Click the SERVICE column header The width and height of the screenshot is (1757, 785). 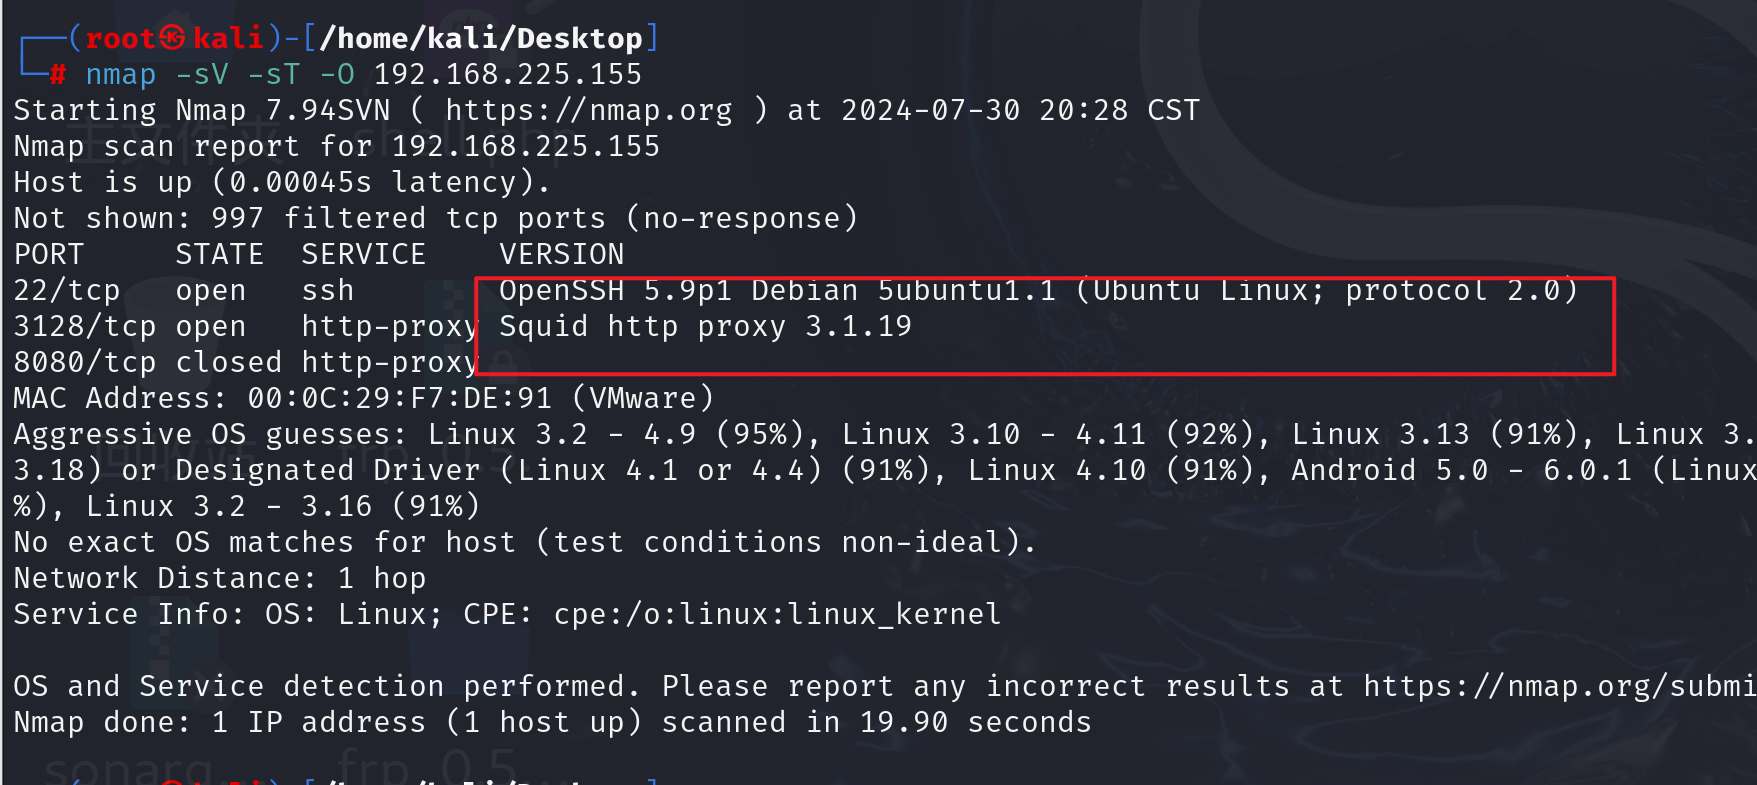click(363, 255)
